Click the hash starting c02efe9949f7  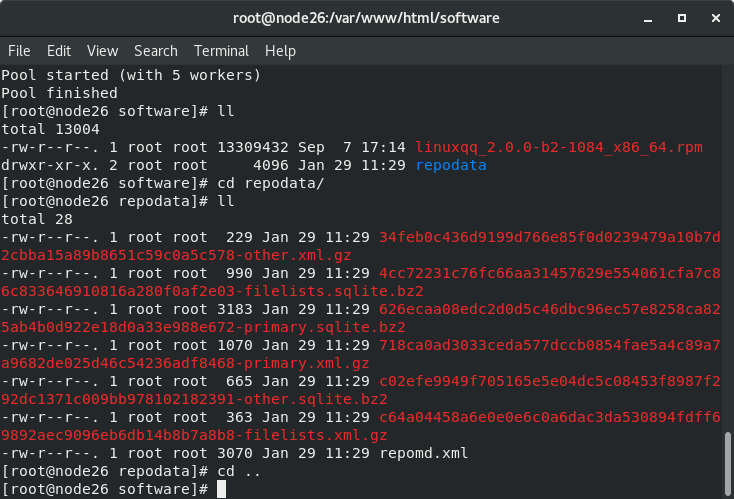pyautogui.click(x=550, y=382)
